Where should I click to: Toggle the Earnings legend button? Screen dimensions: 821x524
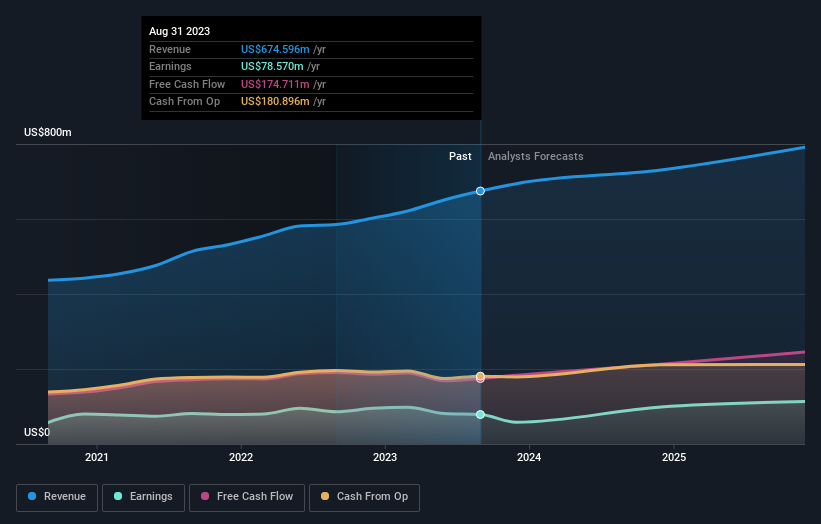tap(143, 497)
